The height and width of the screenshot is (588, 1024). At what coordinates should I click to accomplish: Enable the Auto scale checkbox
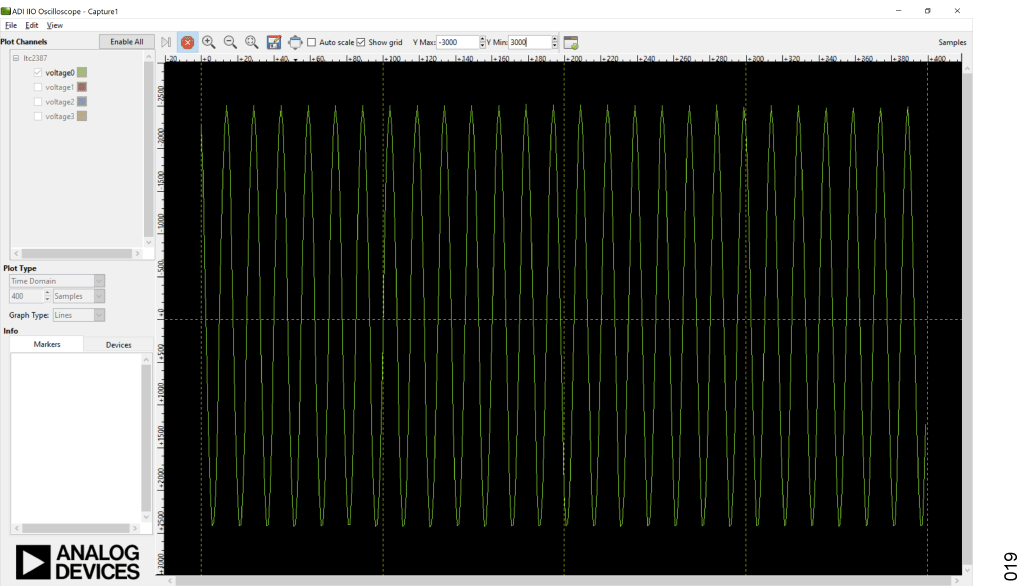click(x=312, y=42)
